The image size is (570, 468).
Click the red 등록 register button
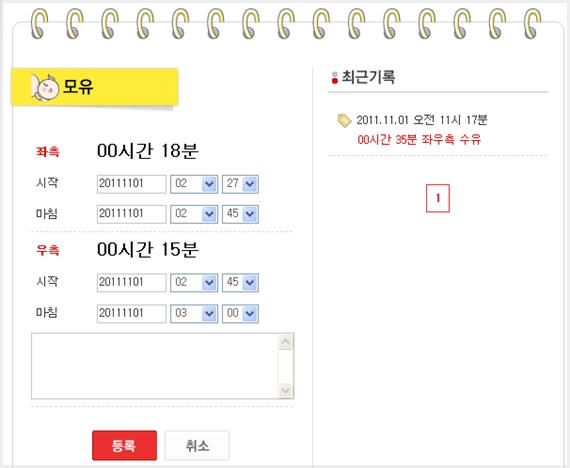tap(124, 445)
